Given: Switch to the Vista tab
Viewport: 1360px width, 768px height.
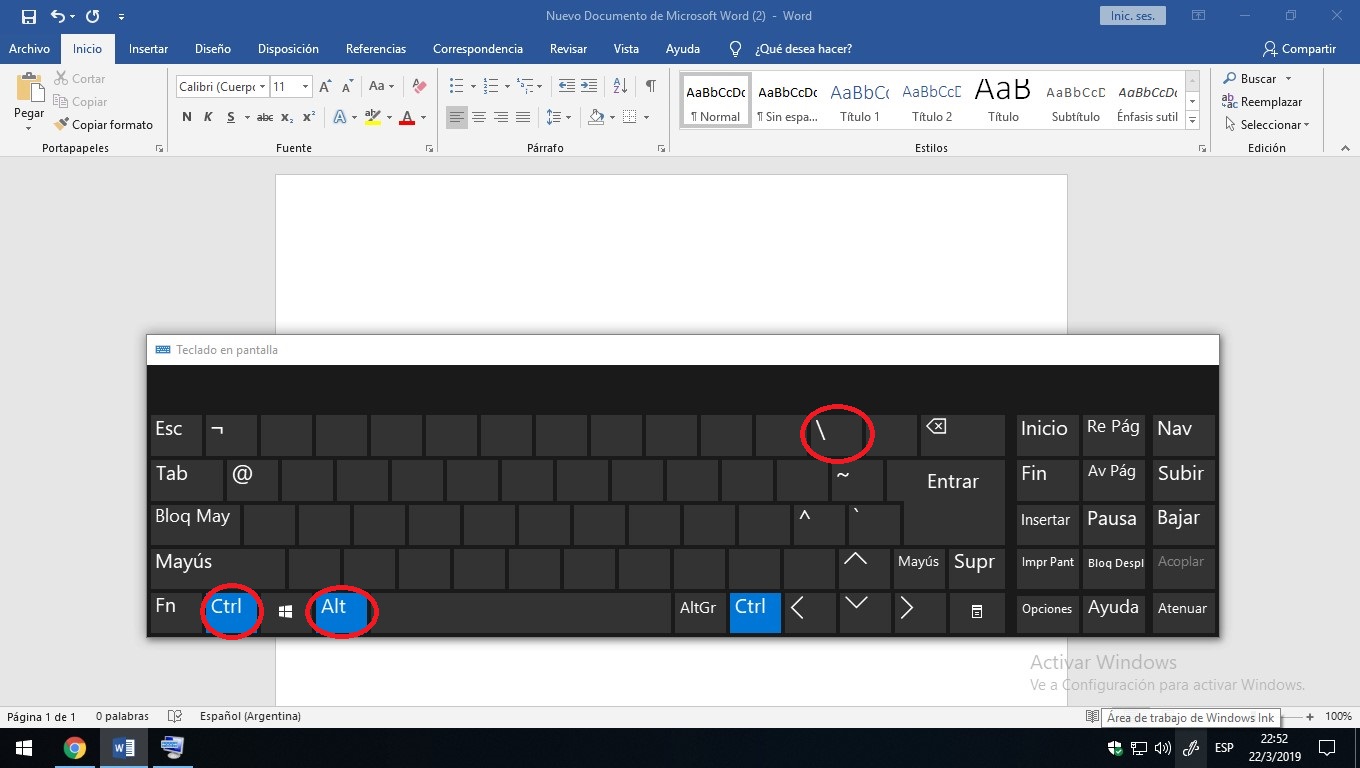Looking at the screenshot, I should coord(626,48).
